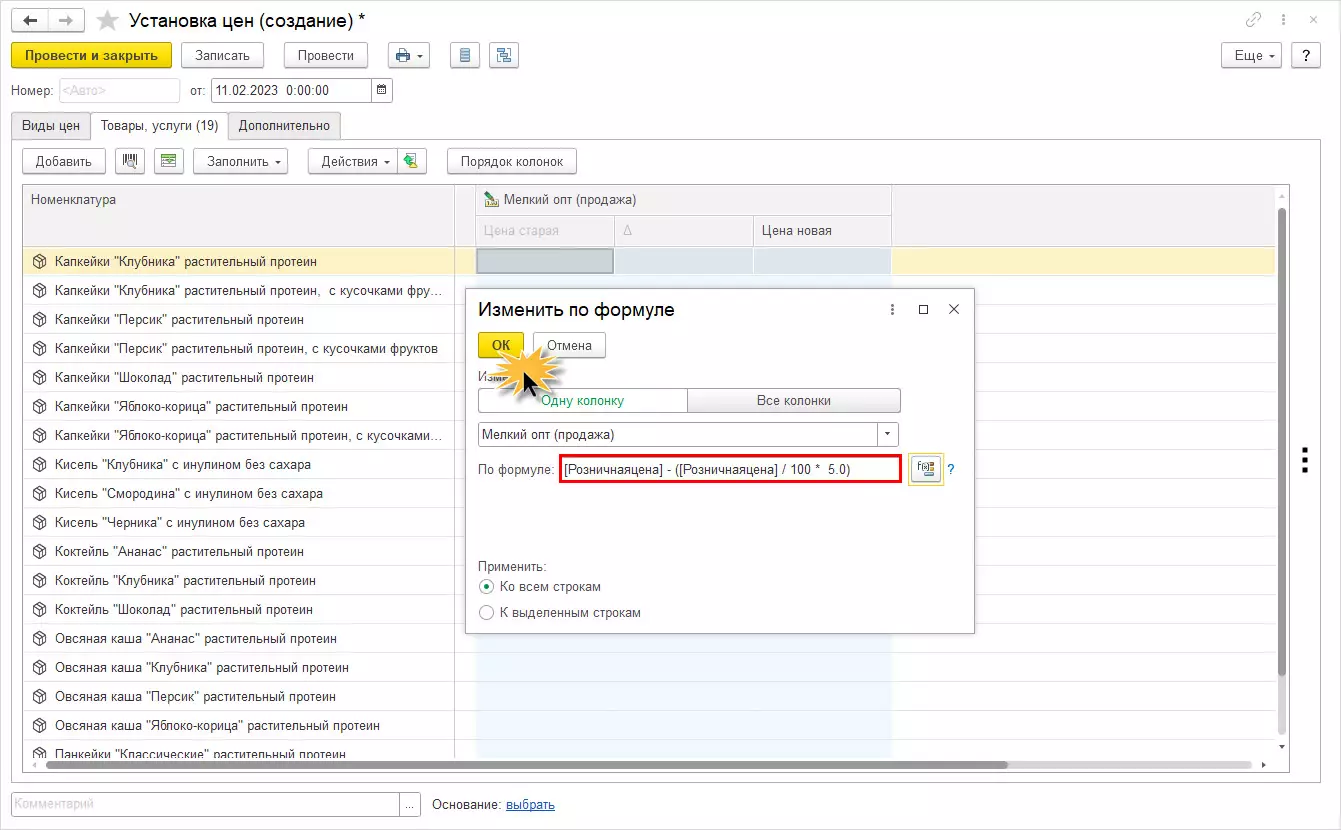The height and width of the screenshot is (830, 1341).
Task: Click the box icon of Капкейки "Шоколад" row
Action: [40, 377]
